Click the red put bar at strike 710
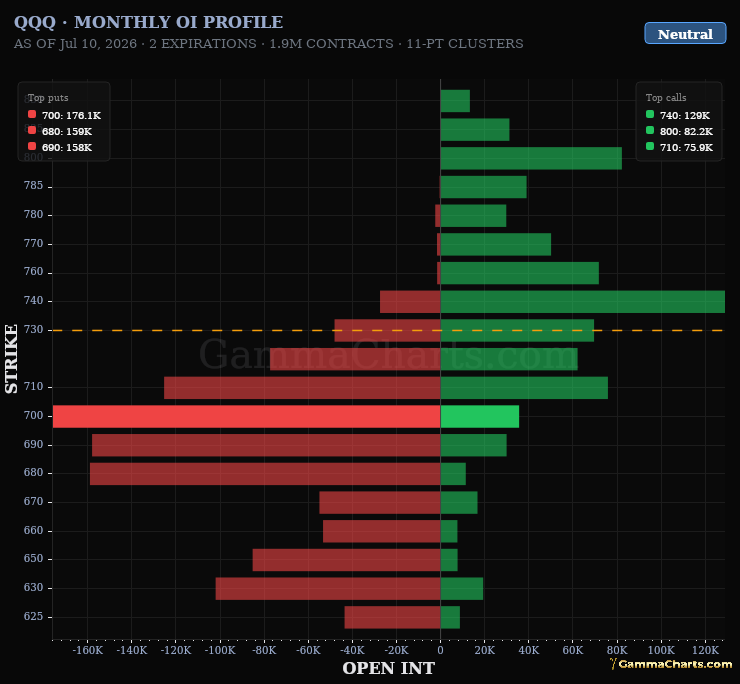 [302, 388]
